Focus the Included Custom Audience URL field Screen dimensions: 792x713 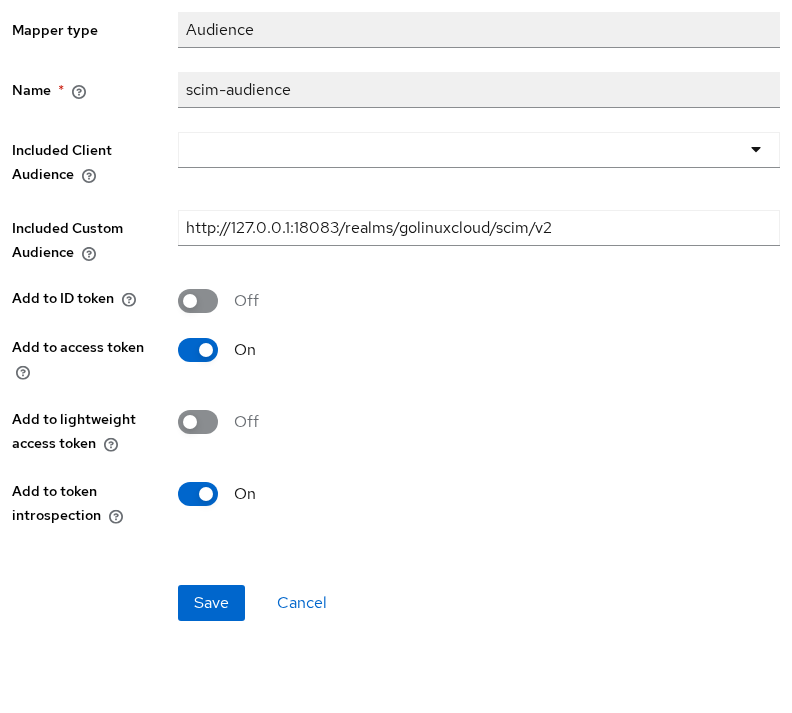pyautogui.click(x=479, y=228)
